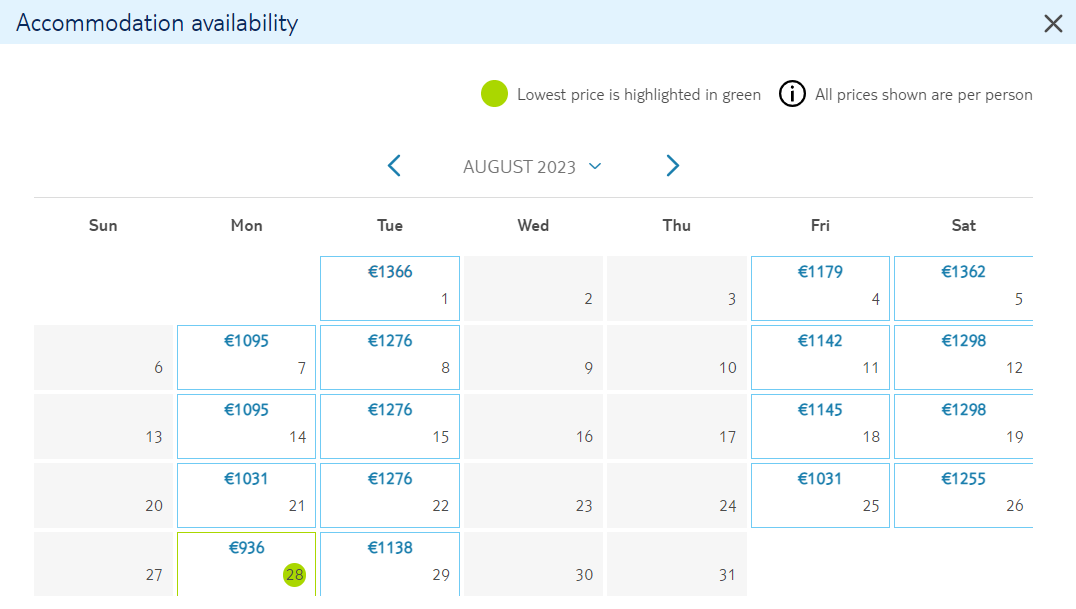Select August 18 priced at €1145
Image resolution: width=1076 pixels, height=609 pixels.
click(x=820, y=426)
